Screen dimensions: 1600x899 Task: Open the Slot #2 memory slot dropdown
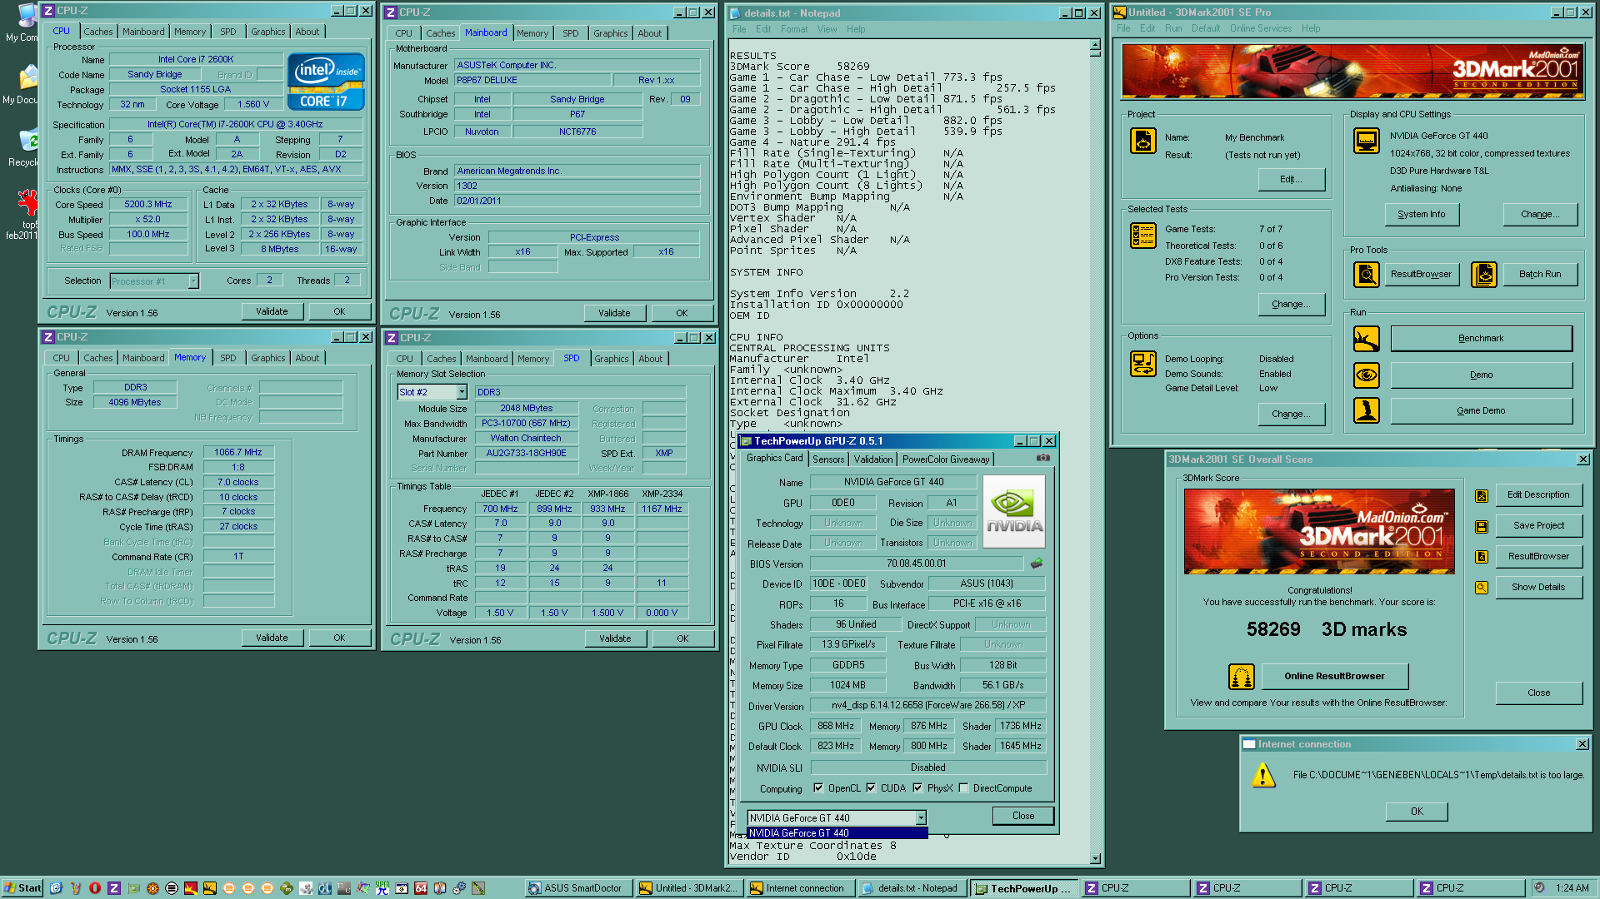[462, 392]
